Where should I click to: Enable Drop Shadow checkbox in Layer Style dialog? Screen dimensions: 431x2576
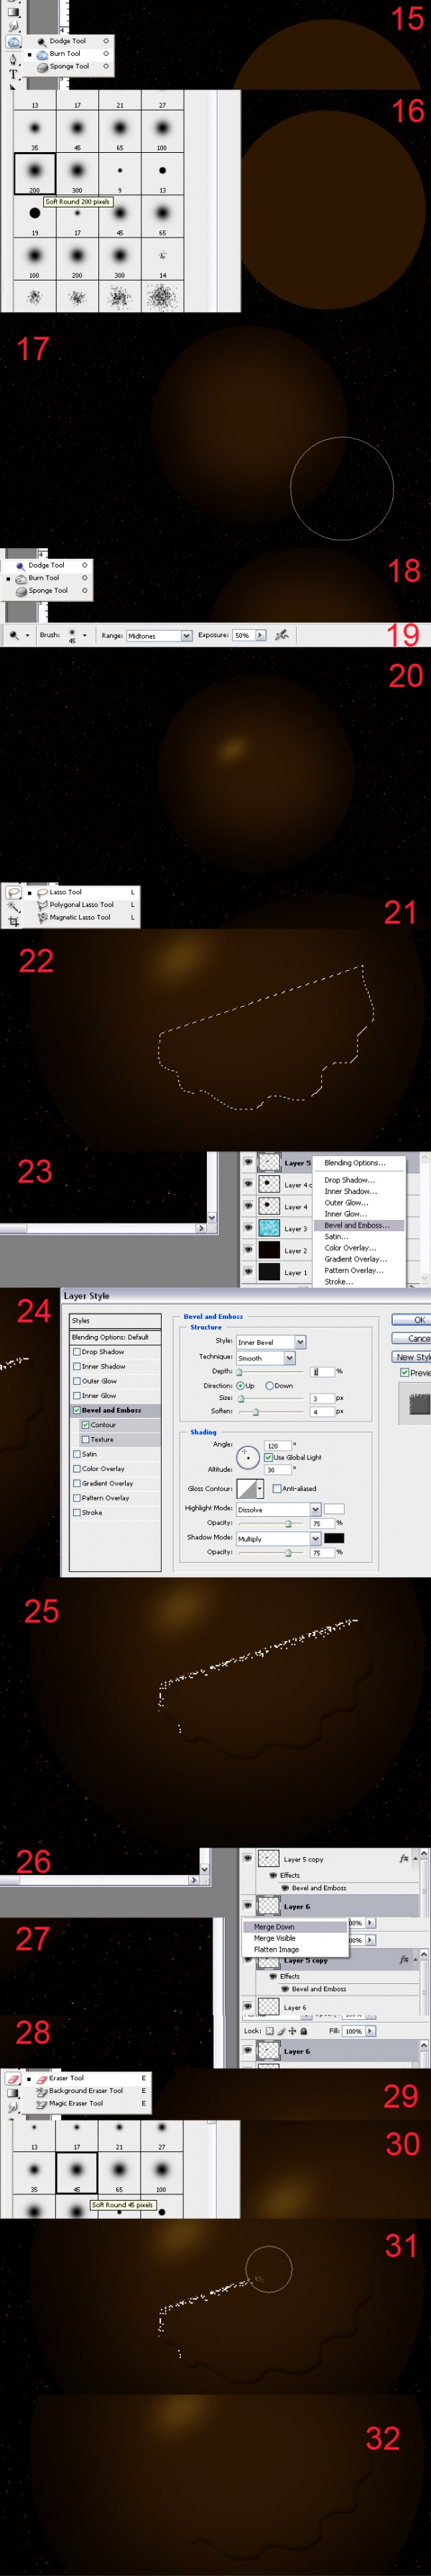pos(76,1351)
